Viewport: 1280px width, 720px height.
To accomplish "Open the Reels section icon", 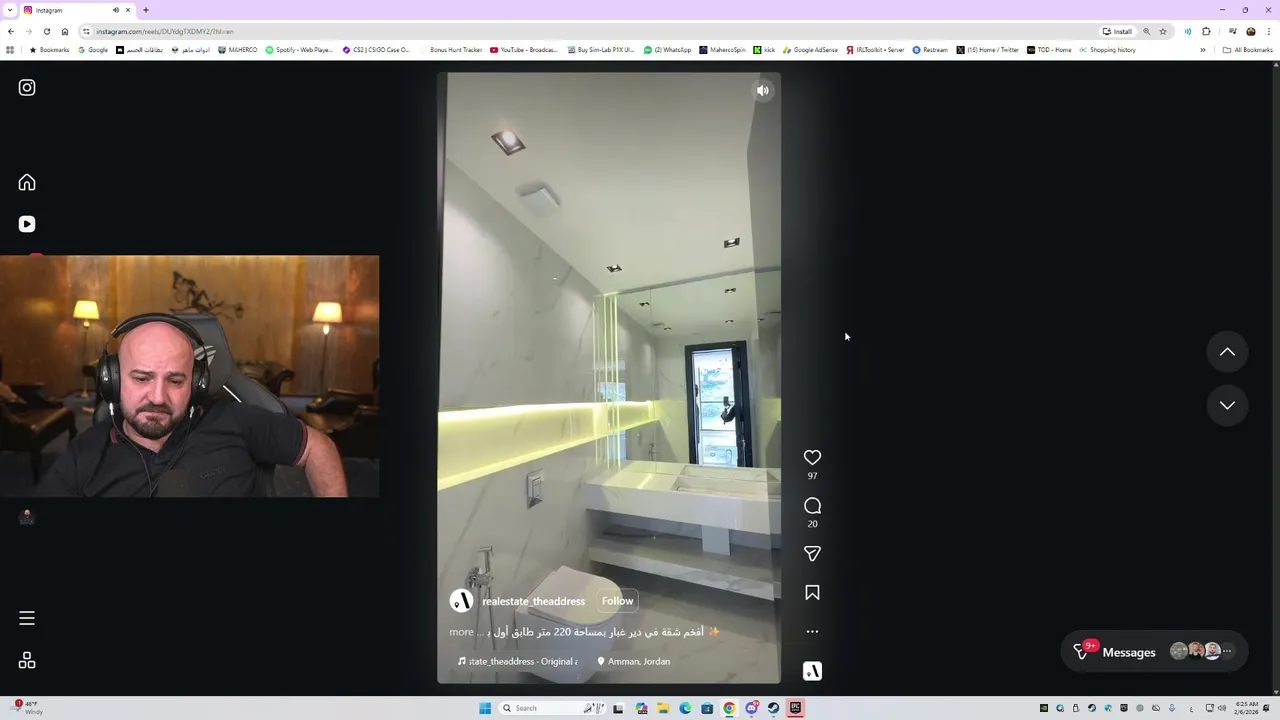I will (x=27, y=224).
